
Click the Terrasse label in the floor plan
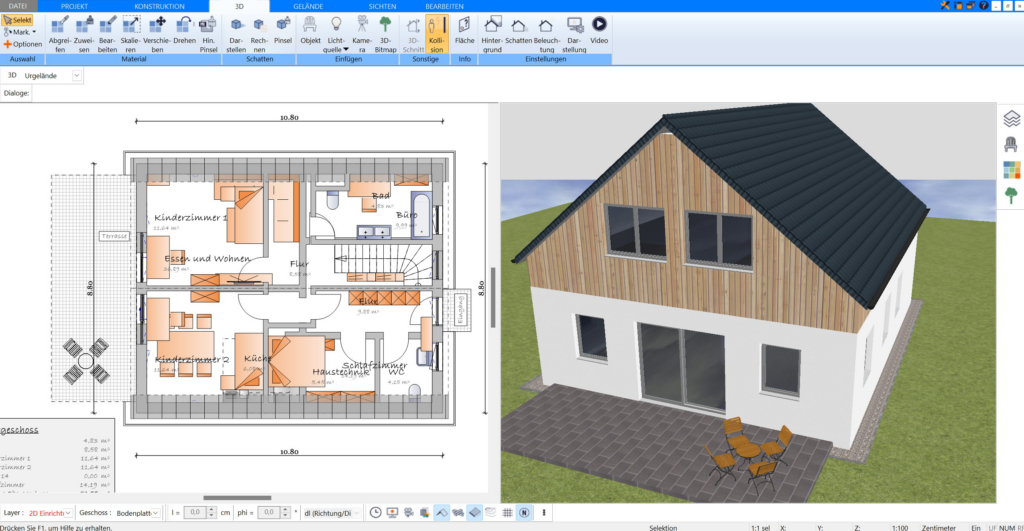[x=114, y=236]
